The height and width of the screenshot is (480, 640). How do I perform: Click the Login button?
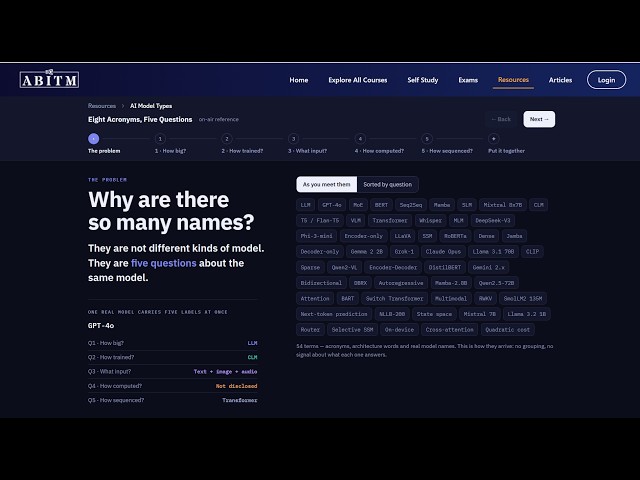(606, 80)
